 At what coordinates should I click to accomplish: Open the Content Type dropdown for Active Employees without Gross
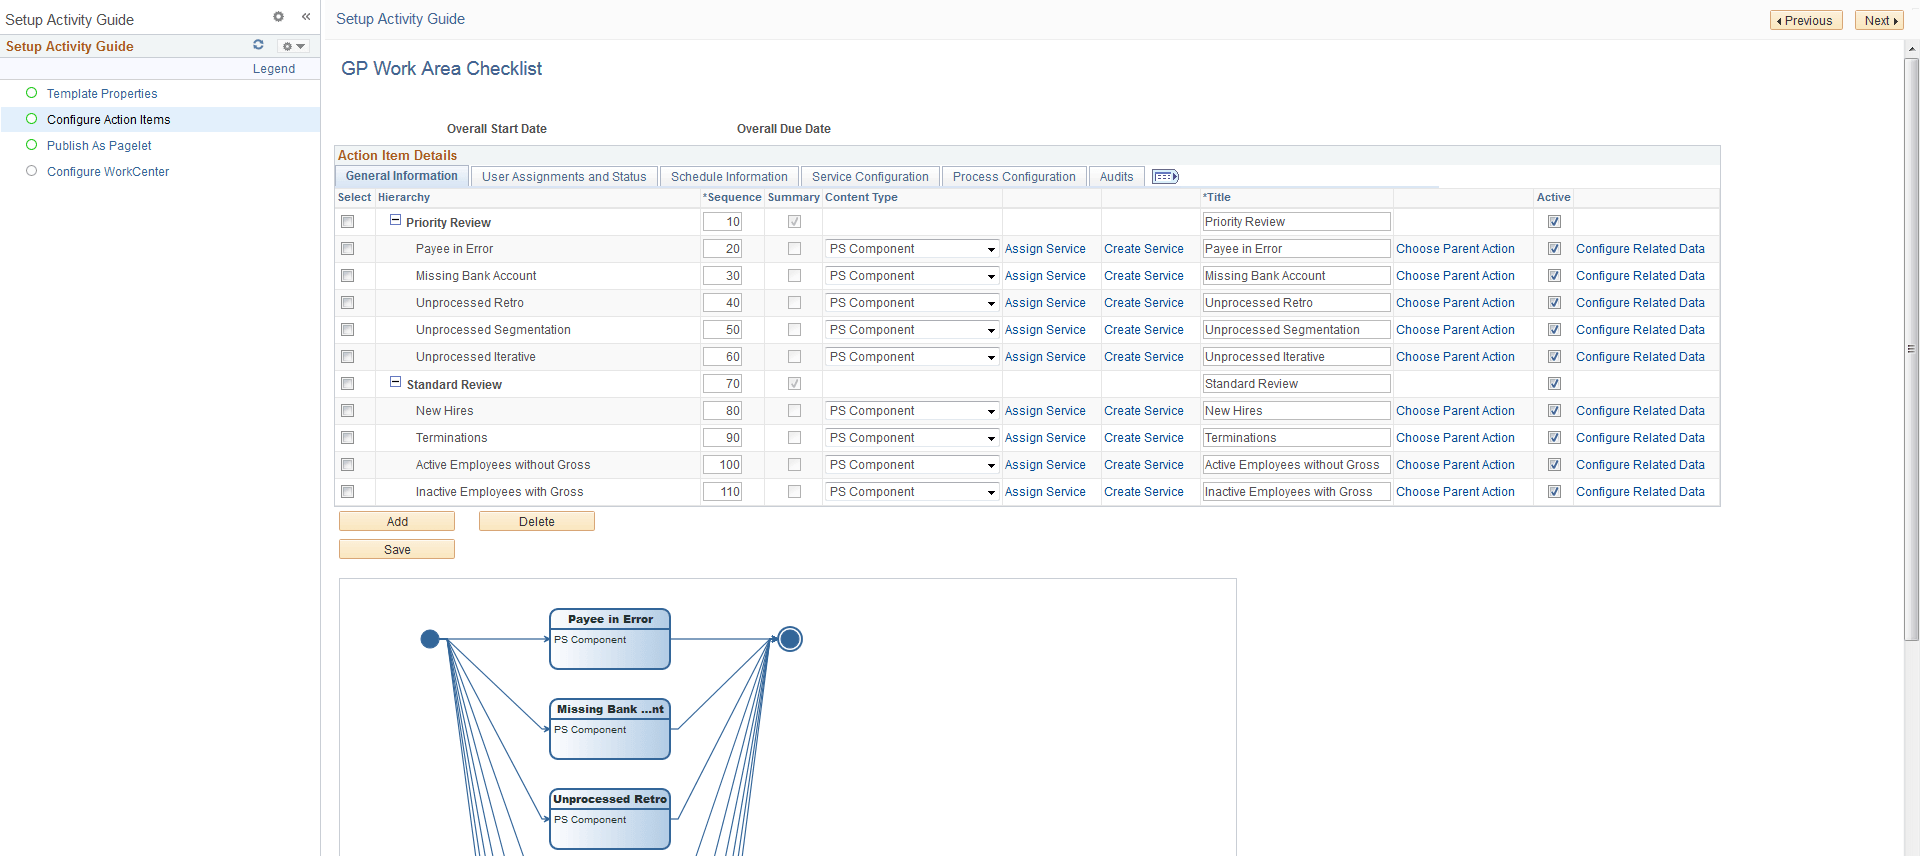(912, 465)
